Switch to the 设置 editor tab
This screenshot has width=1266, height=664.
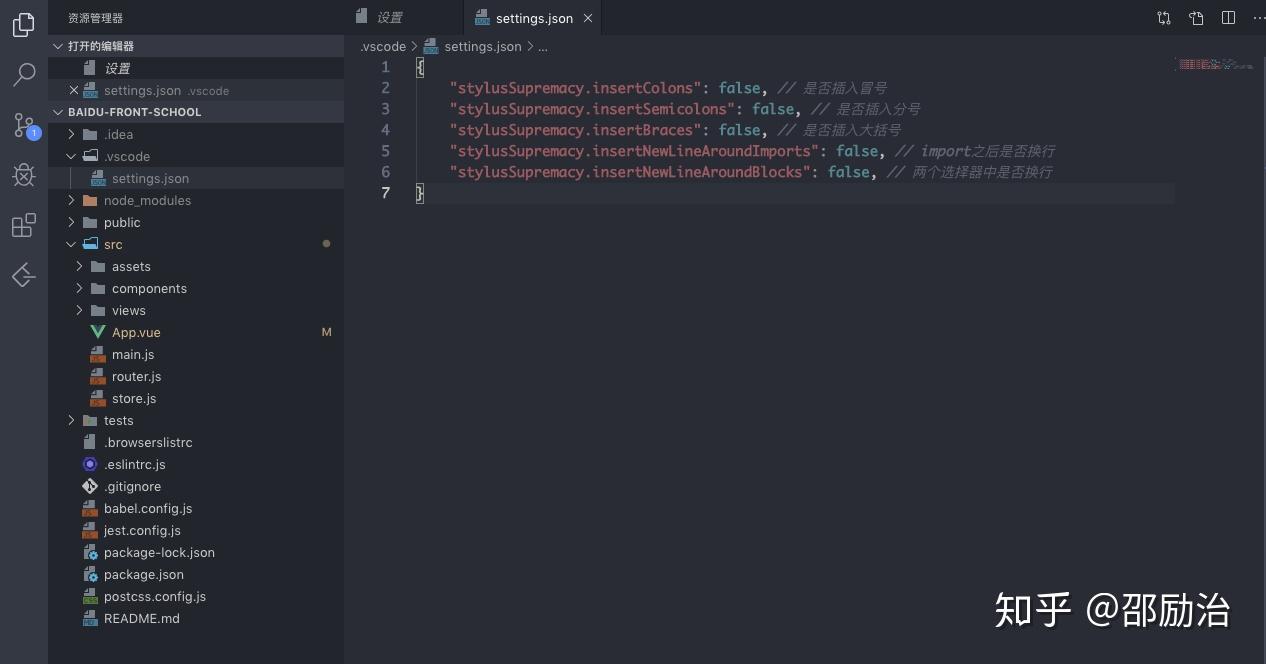pyautogui.click(x=389, y=17)
